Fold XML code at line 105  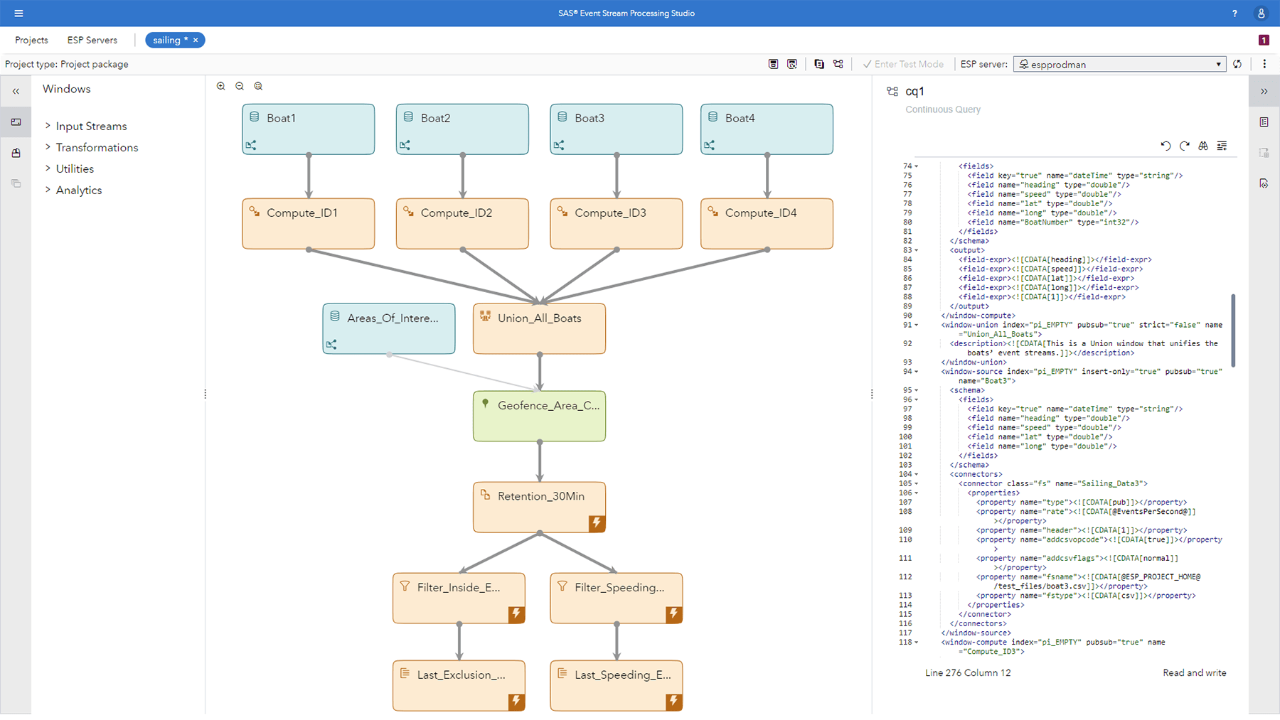pos(917,484)
